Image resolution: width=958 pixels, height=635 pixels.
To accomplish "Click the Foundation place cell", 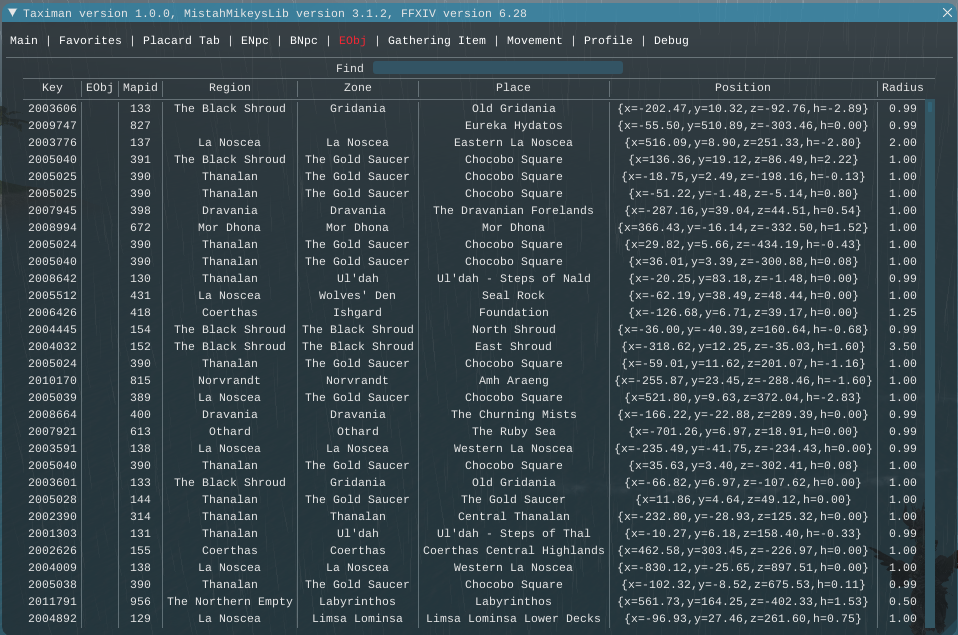I will point(513,312).
